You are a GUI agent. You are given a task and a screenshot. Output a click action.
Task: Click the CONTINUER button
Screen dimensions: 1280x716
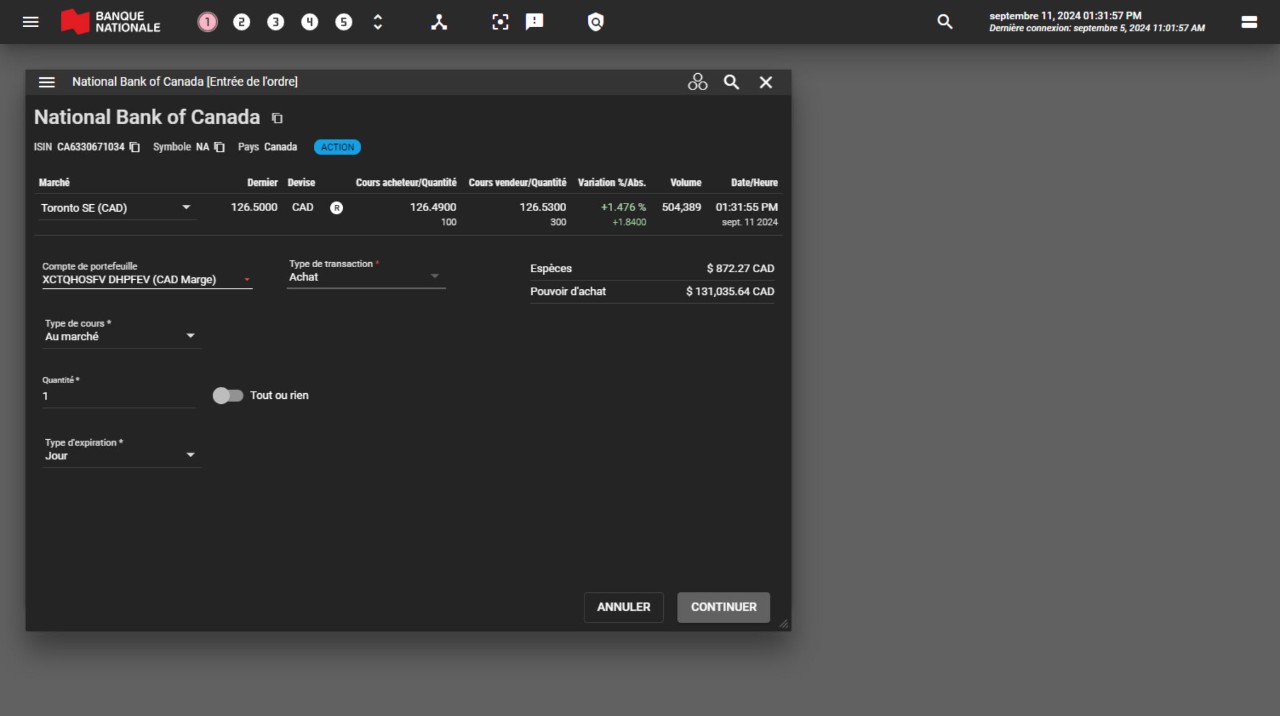click(x=724, y=607)
